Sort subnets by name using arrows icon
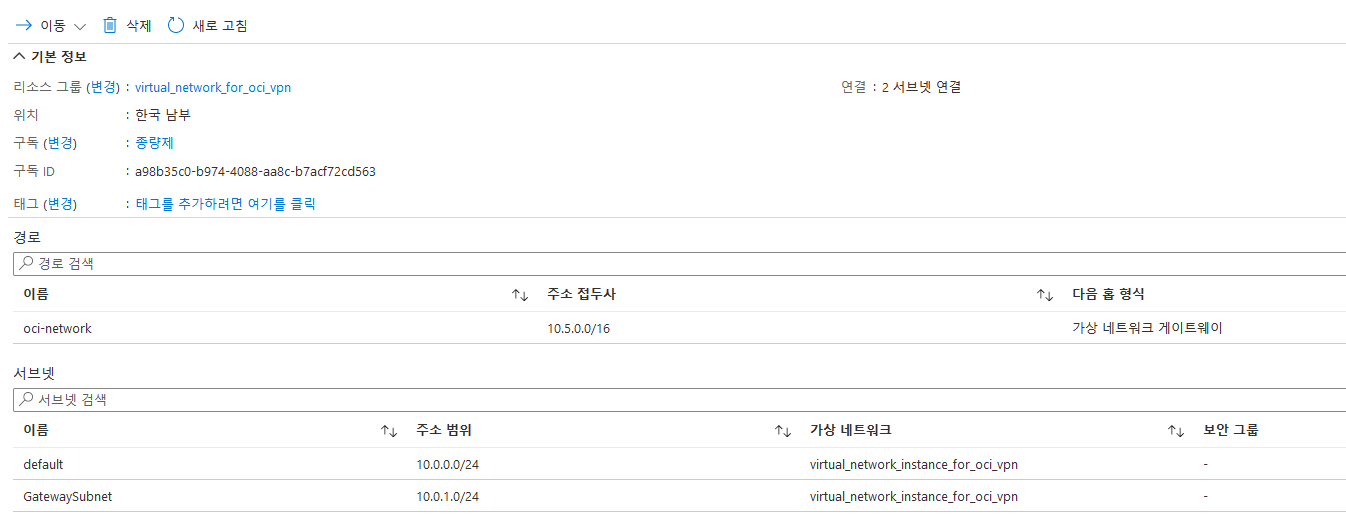Screen dimensions: 1346x528 coord(389,431)
